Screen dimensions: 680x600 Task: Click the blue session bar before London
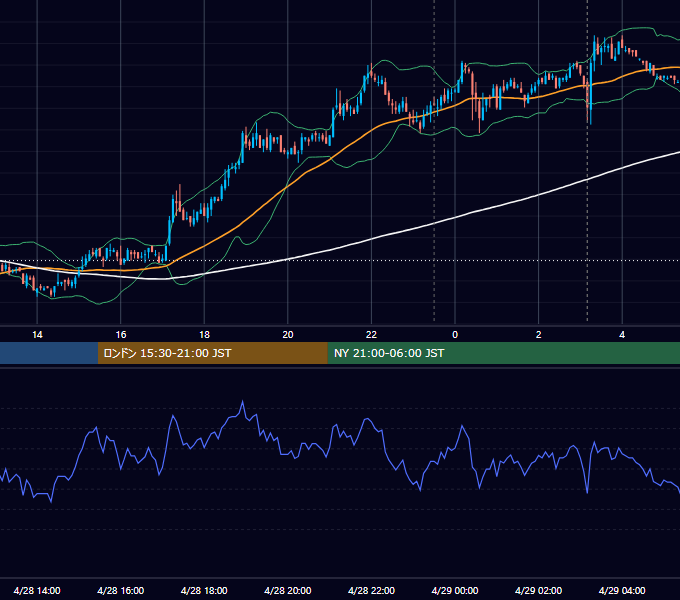(x=49, y=353)
